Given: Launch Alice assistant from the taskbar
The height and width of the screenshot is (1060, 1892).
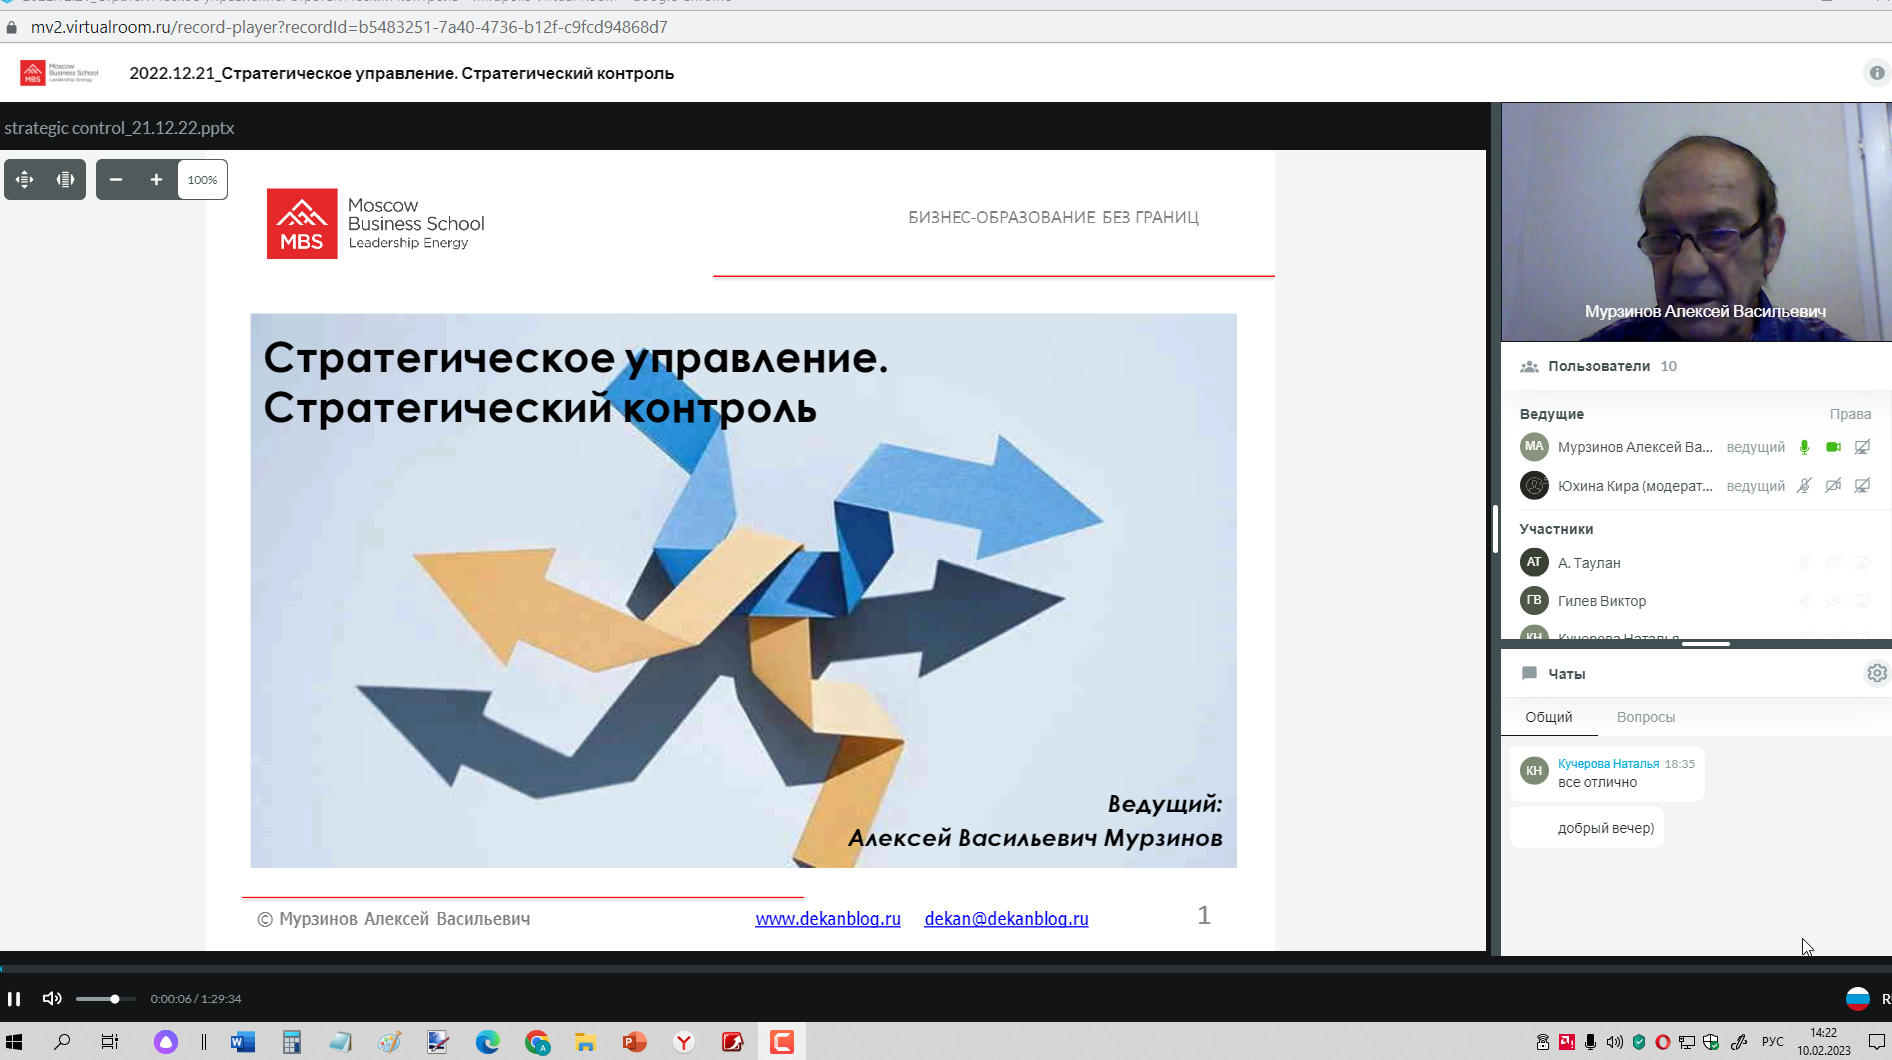Looking at the screenshot, I should (x=165, y=1042).
